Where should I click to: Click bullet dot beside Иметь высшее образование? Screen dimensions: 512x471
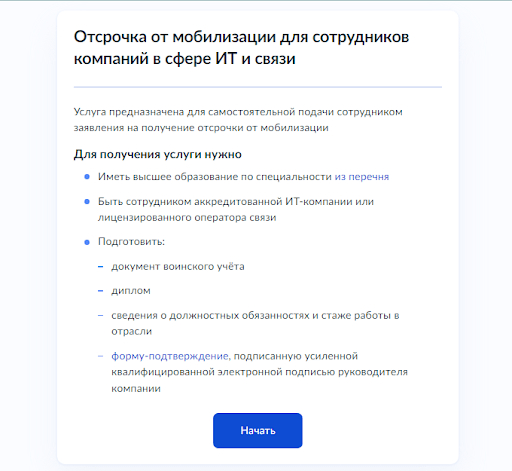coord(87,177)
